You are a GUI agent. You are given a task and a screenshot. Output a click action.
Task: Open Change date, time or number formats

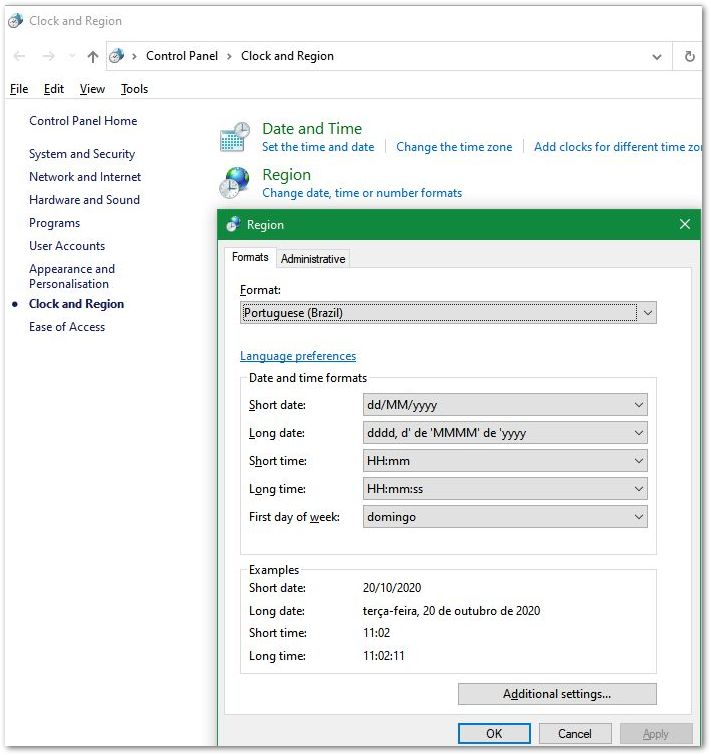[x=362, y=193]
